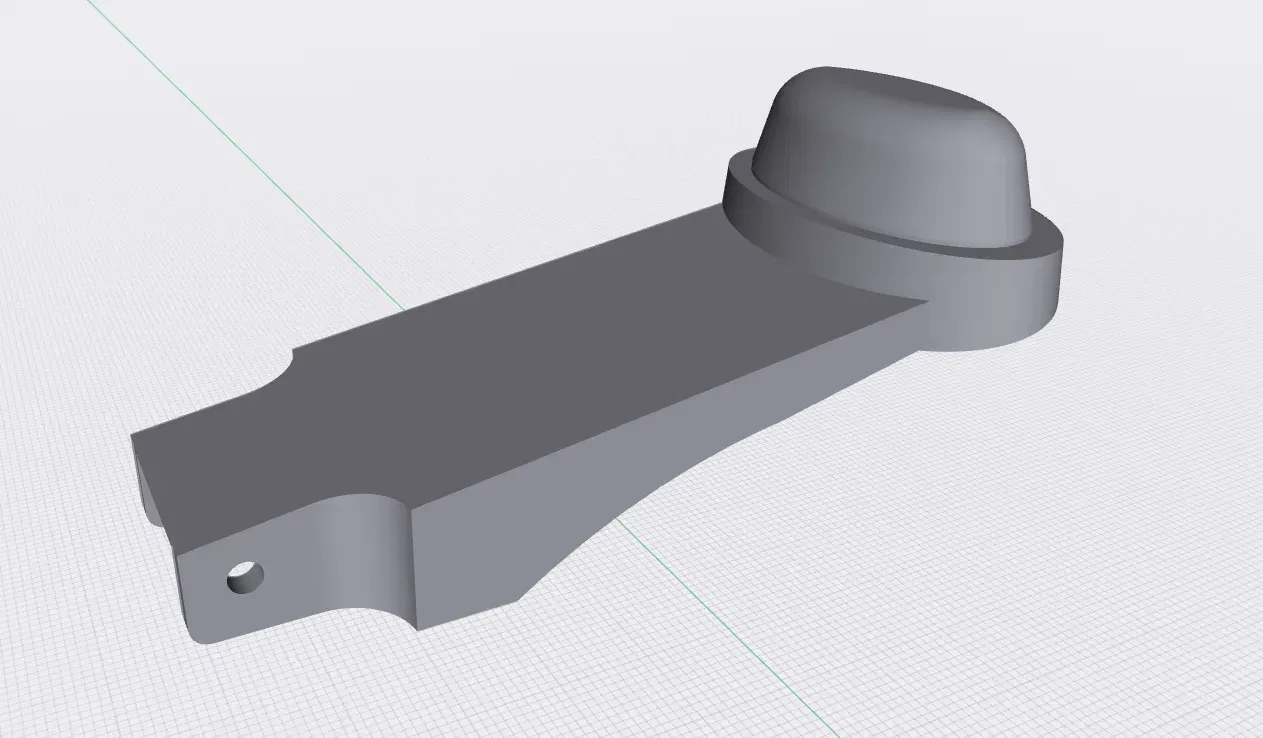Click the blank background above the horizon at top left
This screenshot has height=738, width=1263.
(40, 30)
